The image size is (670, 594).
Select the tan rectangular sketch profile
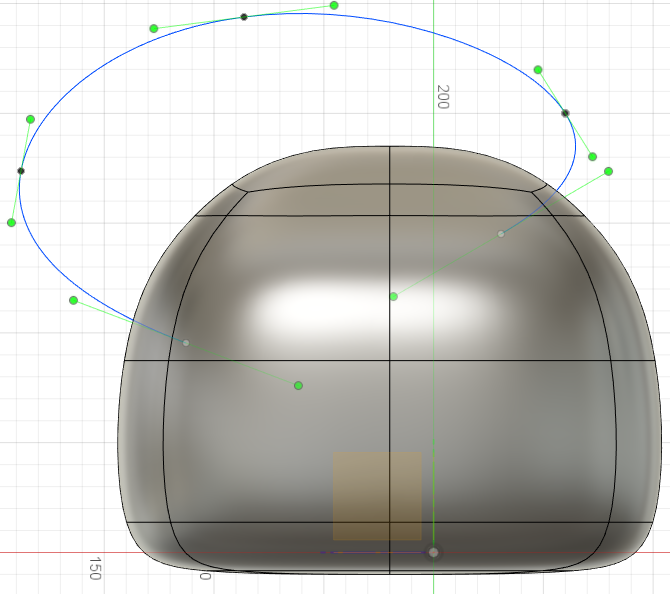377,496
